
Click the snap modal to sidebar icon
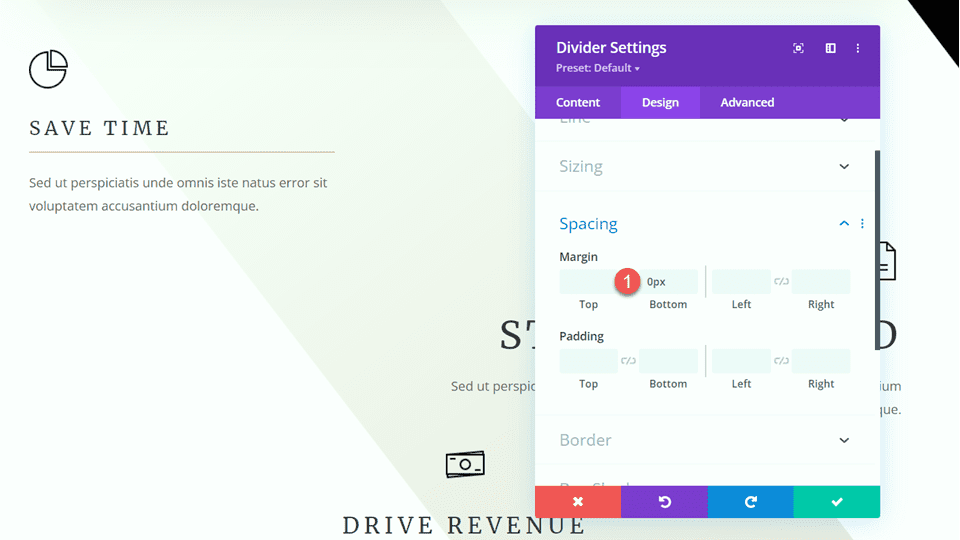click(x=830, y=48)
